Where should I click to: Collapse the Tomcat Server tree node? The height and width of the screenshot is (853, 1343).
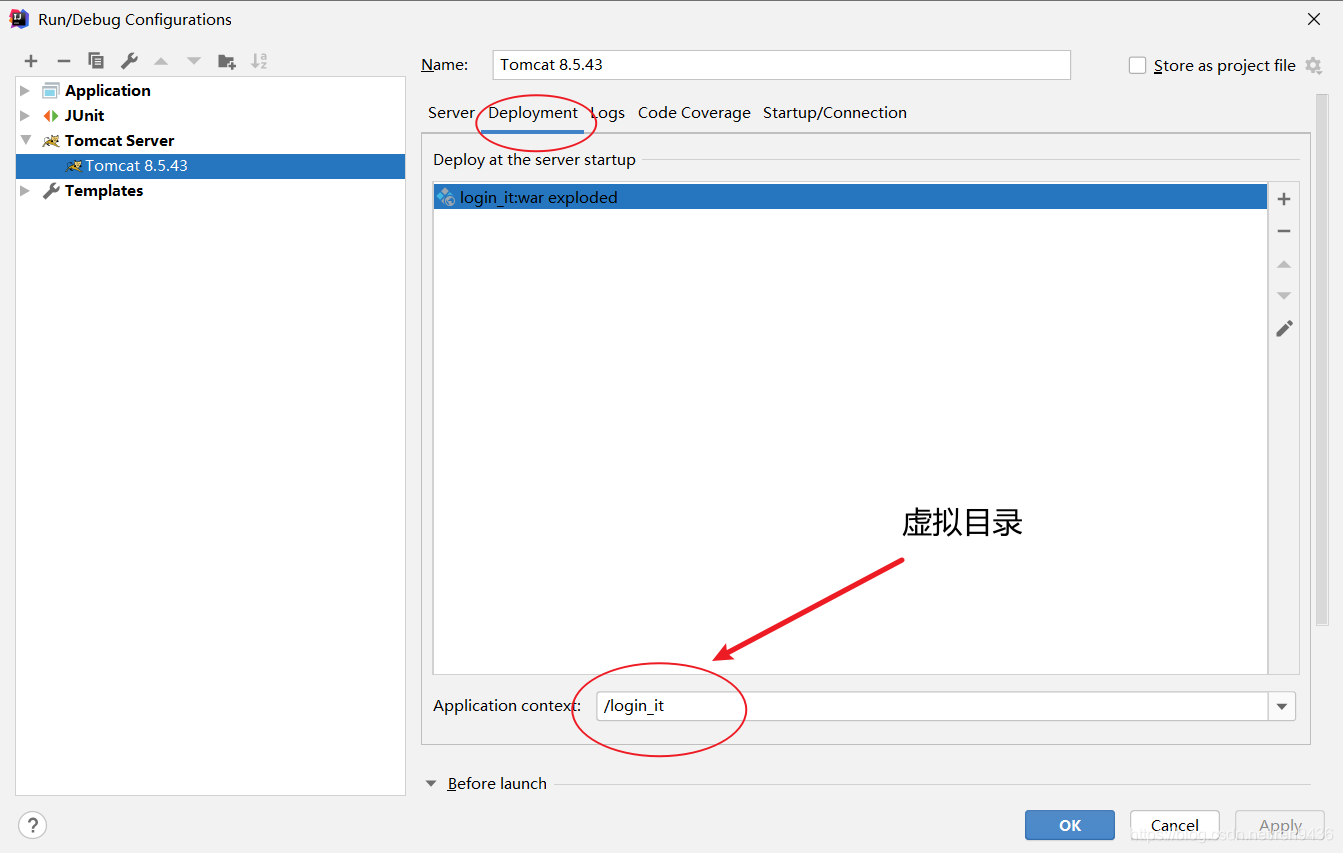[25, 140]
